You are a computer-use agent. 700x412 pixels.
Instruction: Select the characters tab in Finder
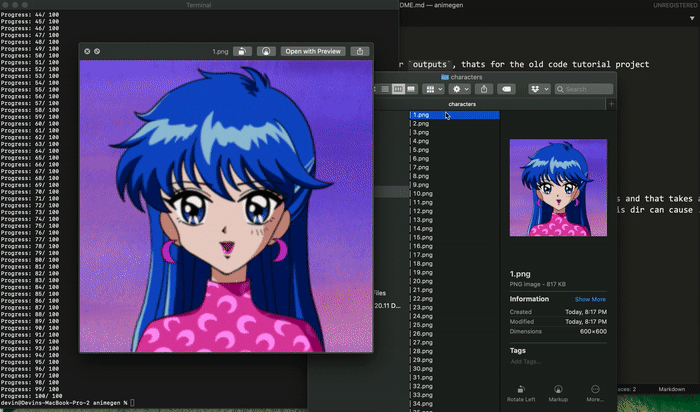tap(462, 104)
